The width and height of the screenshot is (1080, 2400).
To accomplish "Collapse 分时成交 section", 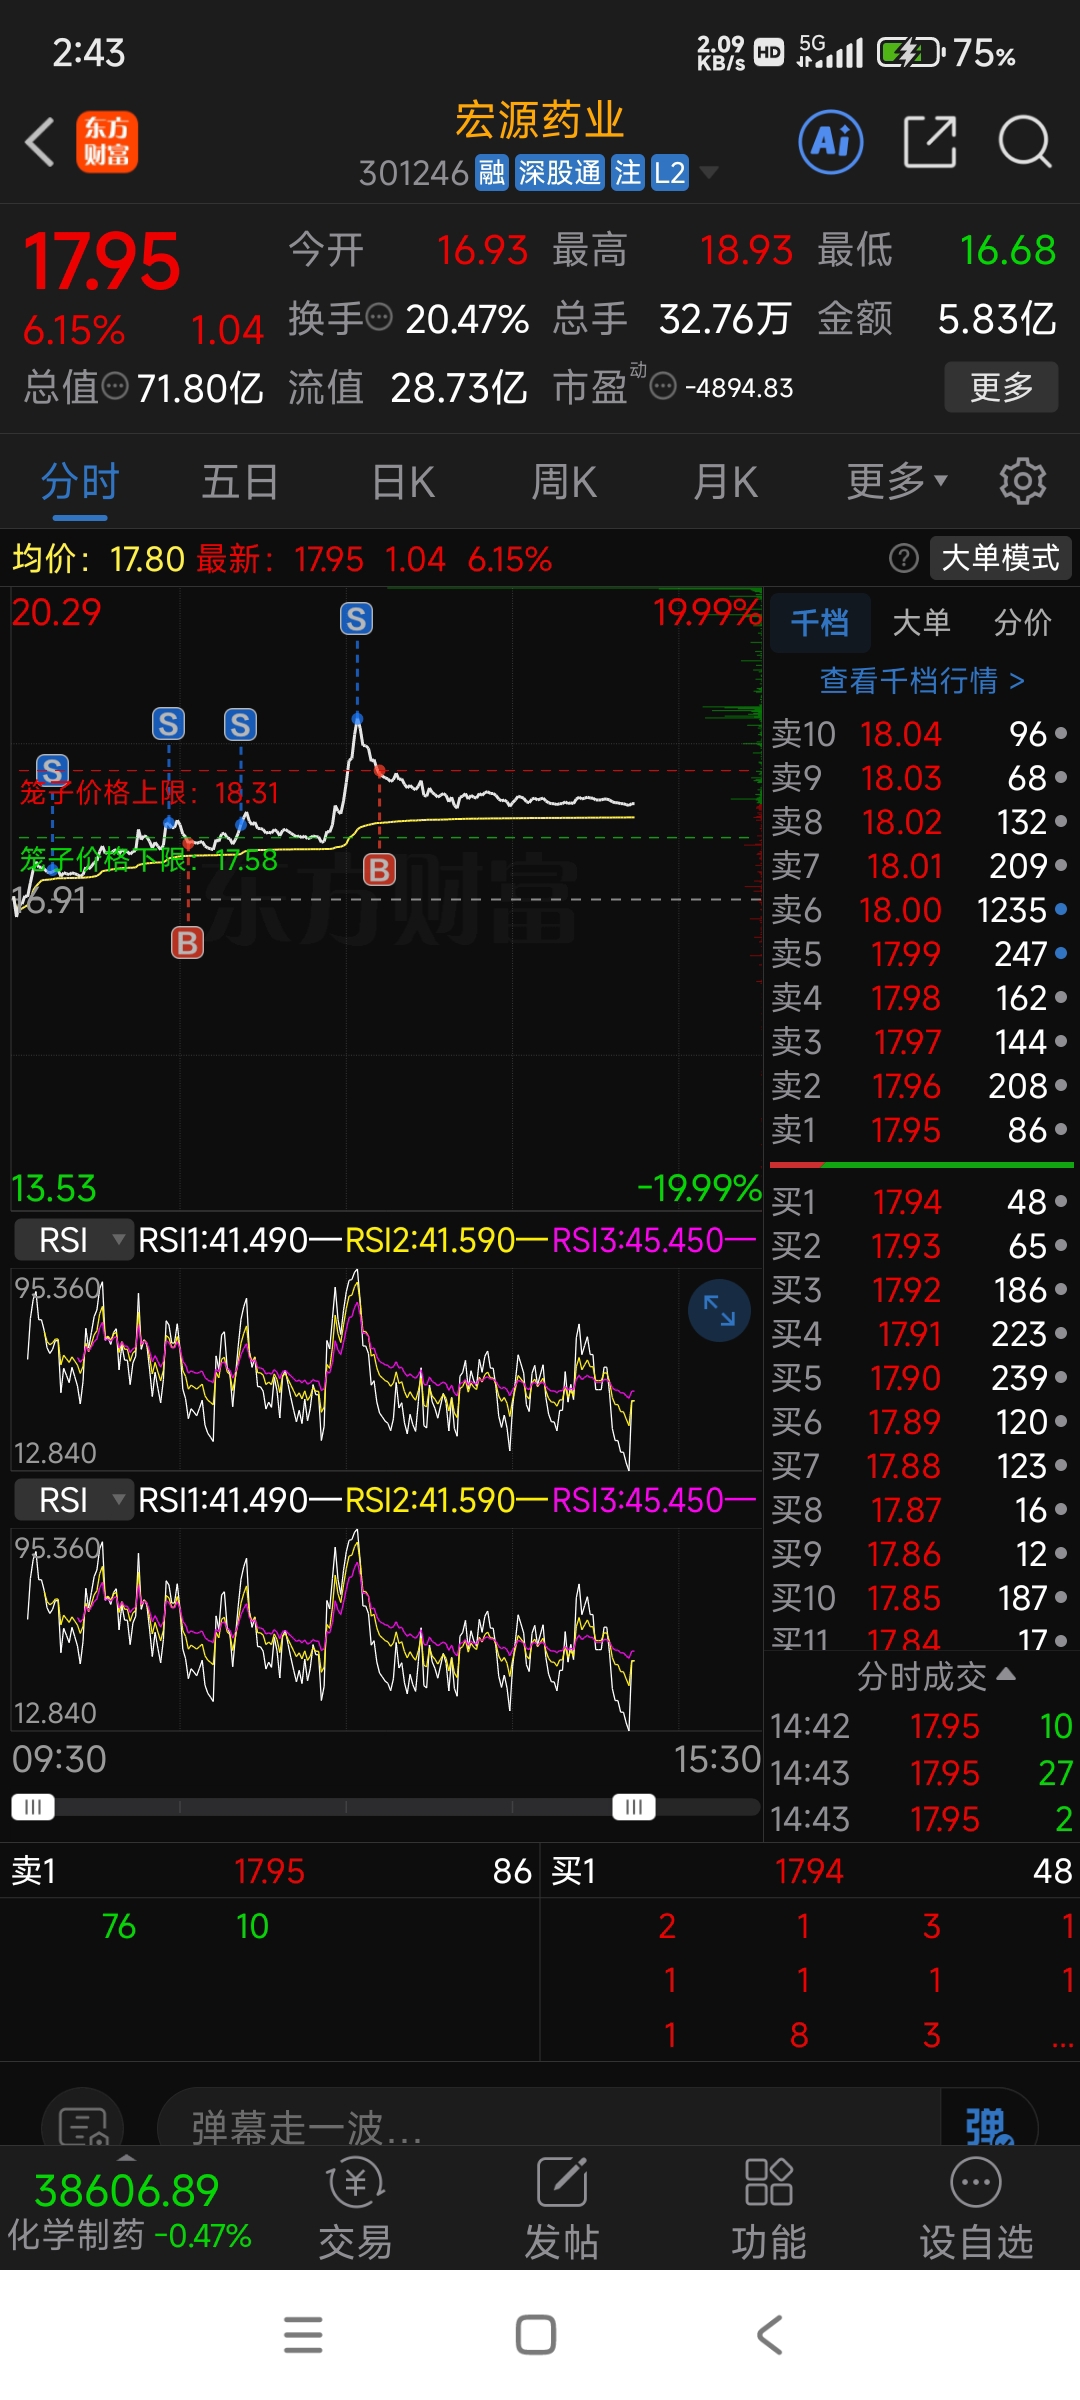I will tap(936, 1676).
